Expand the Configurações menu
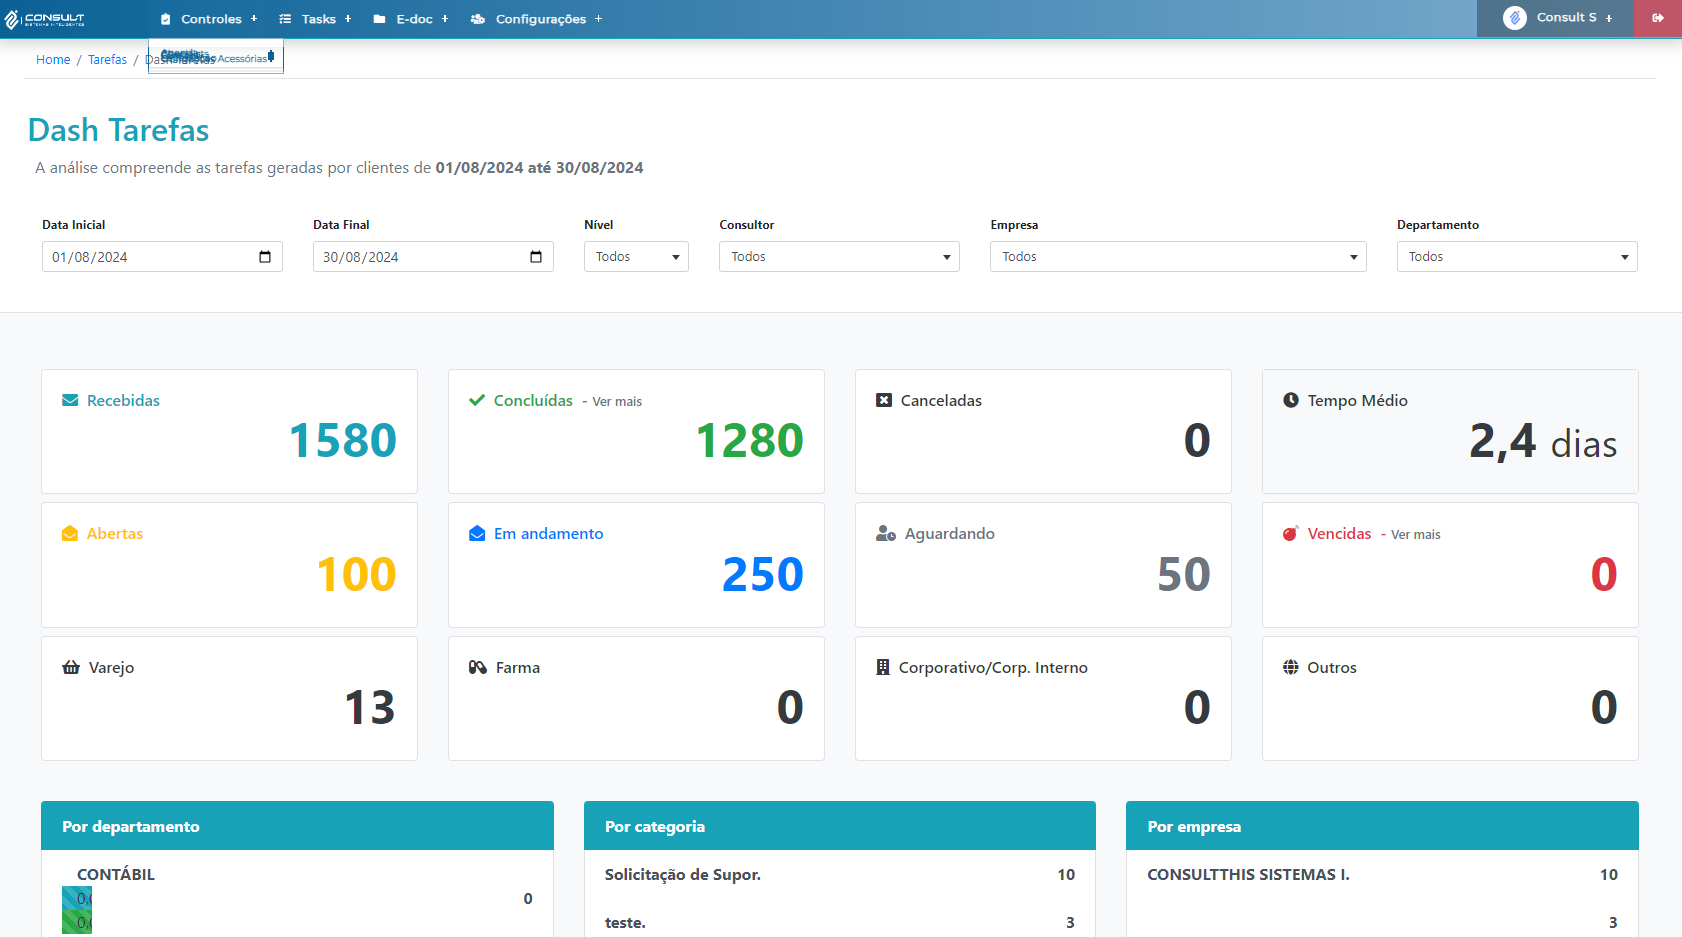Image resolution: width=1682 pixels, height=937 pixels. tap(536, 19)
